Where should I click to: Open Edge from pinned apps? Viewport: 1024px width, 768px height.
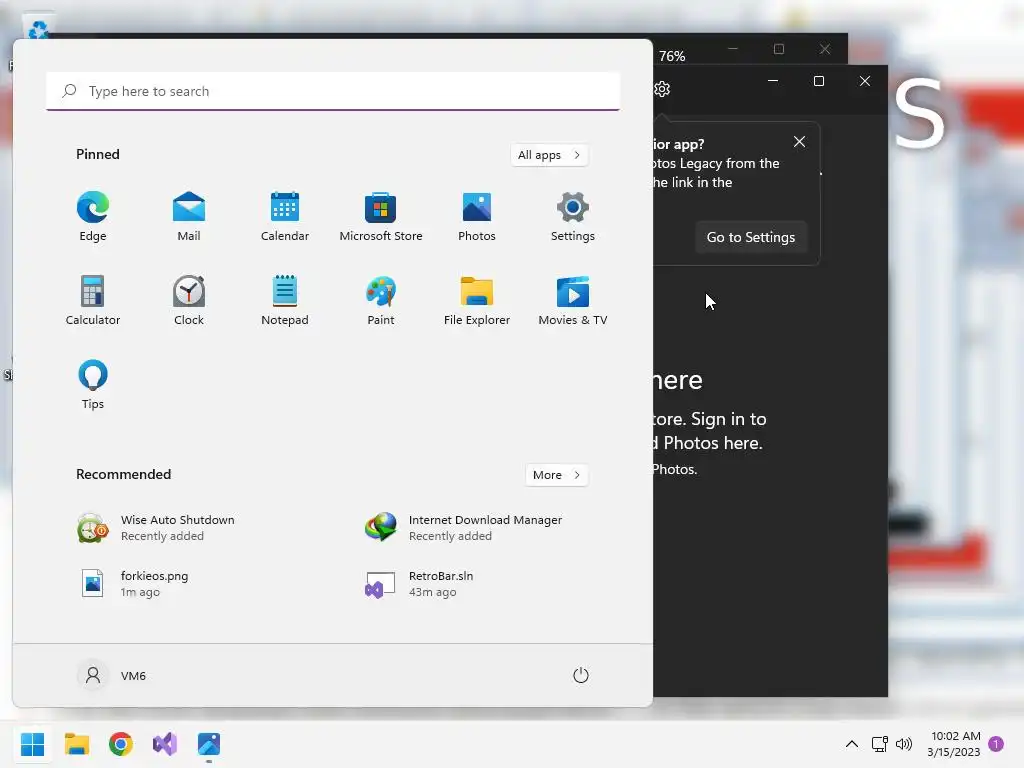pyautogui.click(x=93, y=217)
